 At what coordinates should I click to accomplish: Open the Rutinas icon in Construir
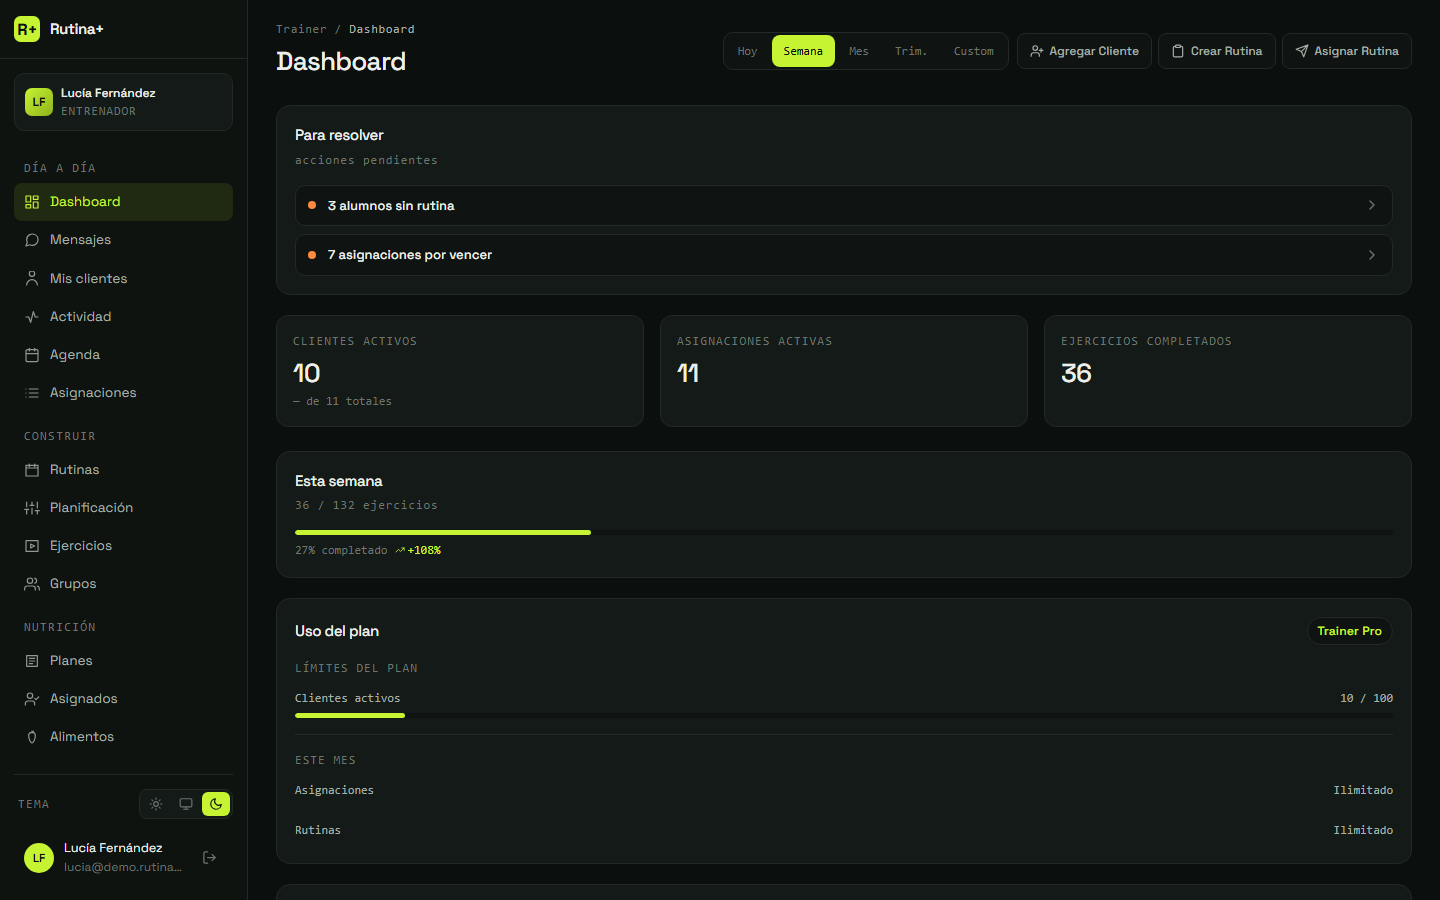(x=32, y=470)
